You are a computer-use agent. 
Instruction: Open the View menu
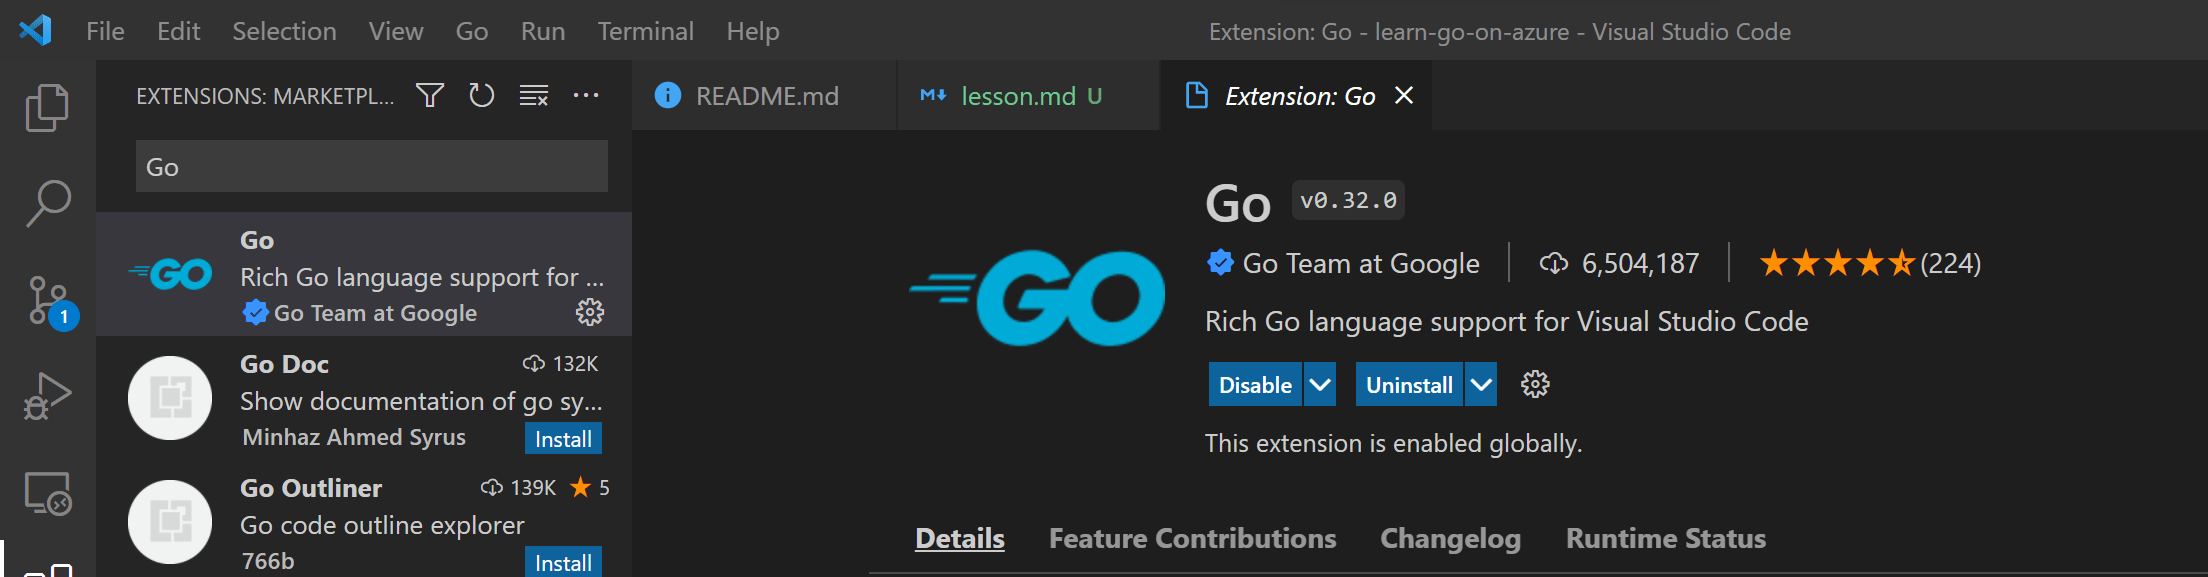tap(395, 31)
